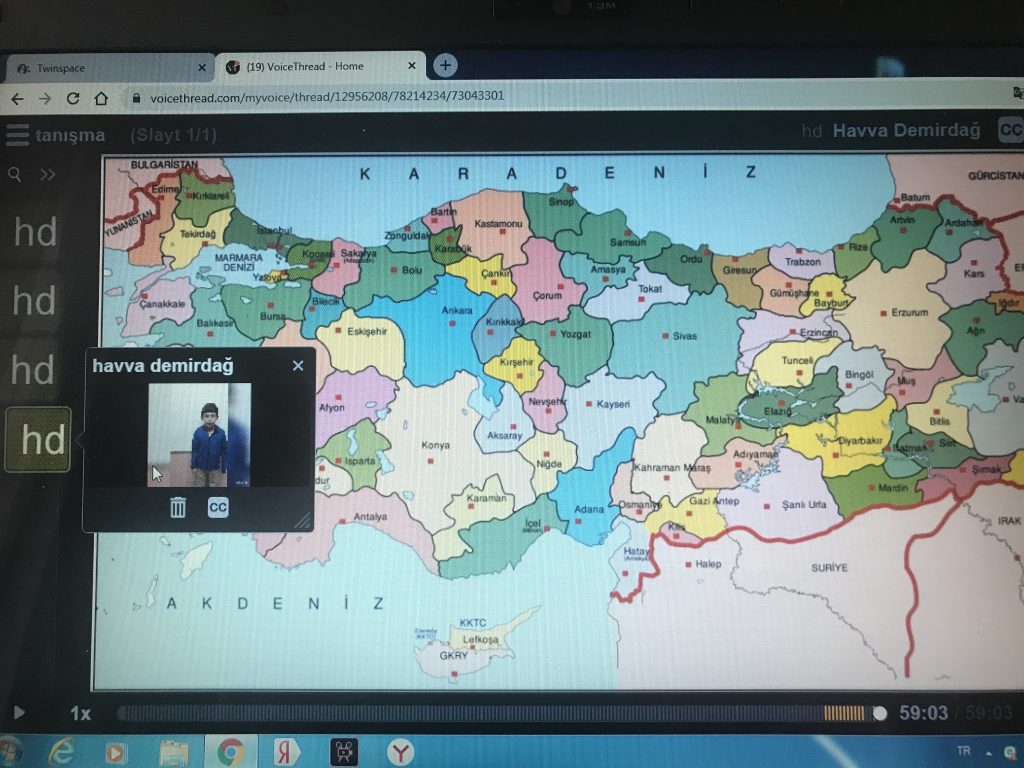Delete the comment using the trash icon
Image resolution: width=1024 pixels, height=768 pixels.
tap(176, 507)
